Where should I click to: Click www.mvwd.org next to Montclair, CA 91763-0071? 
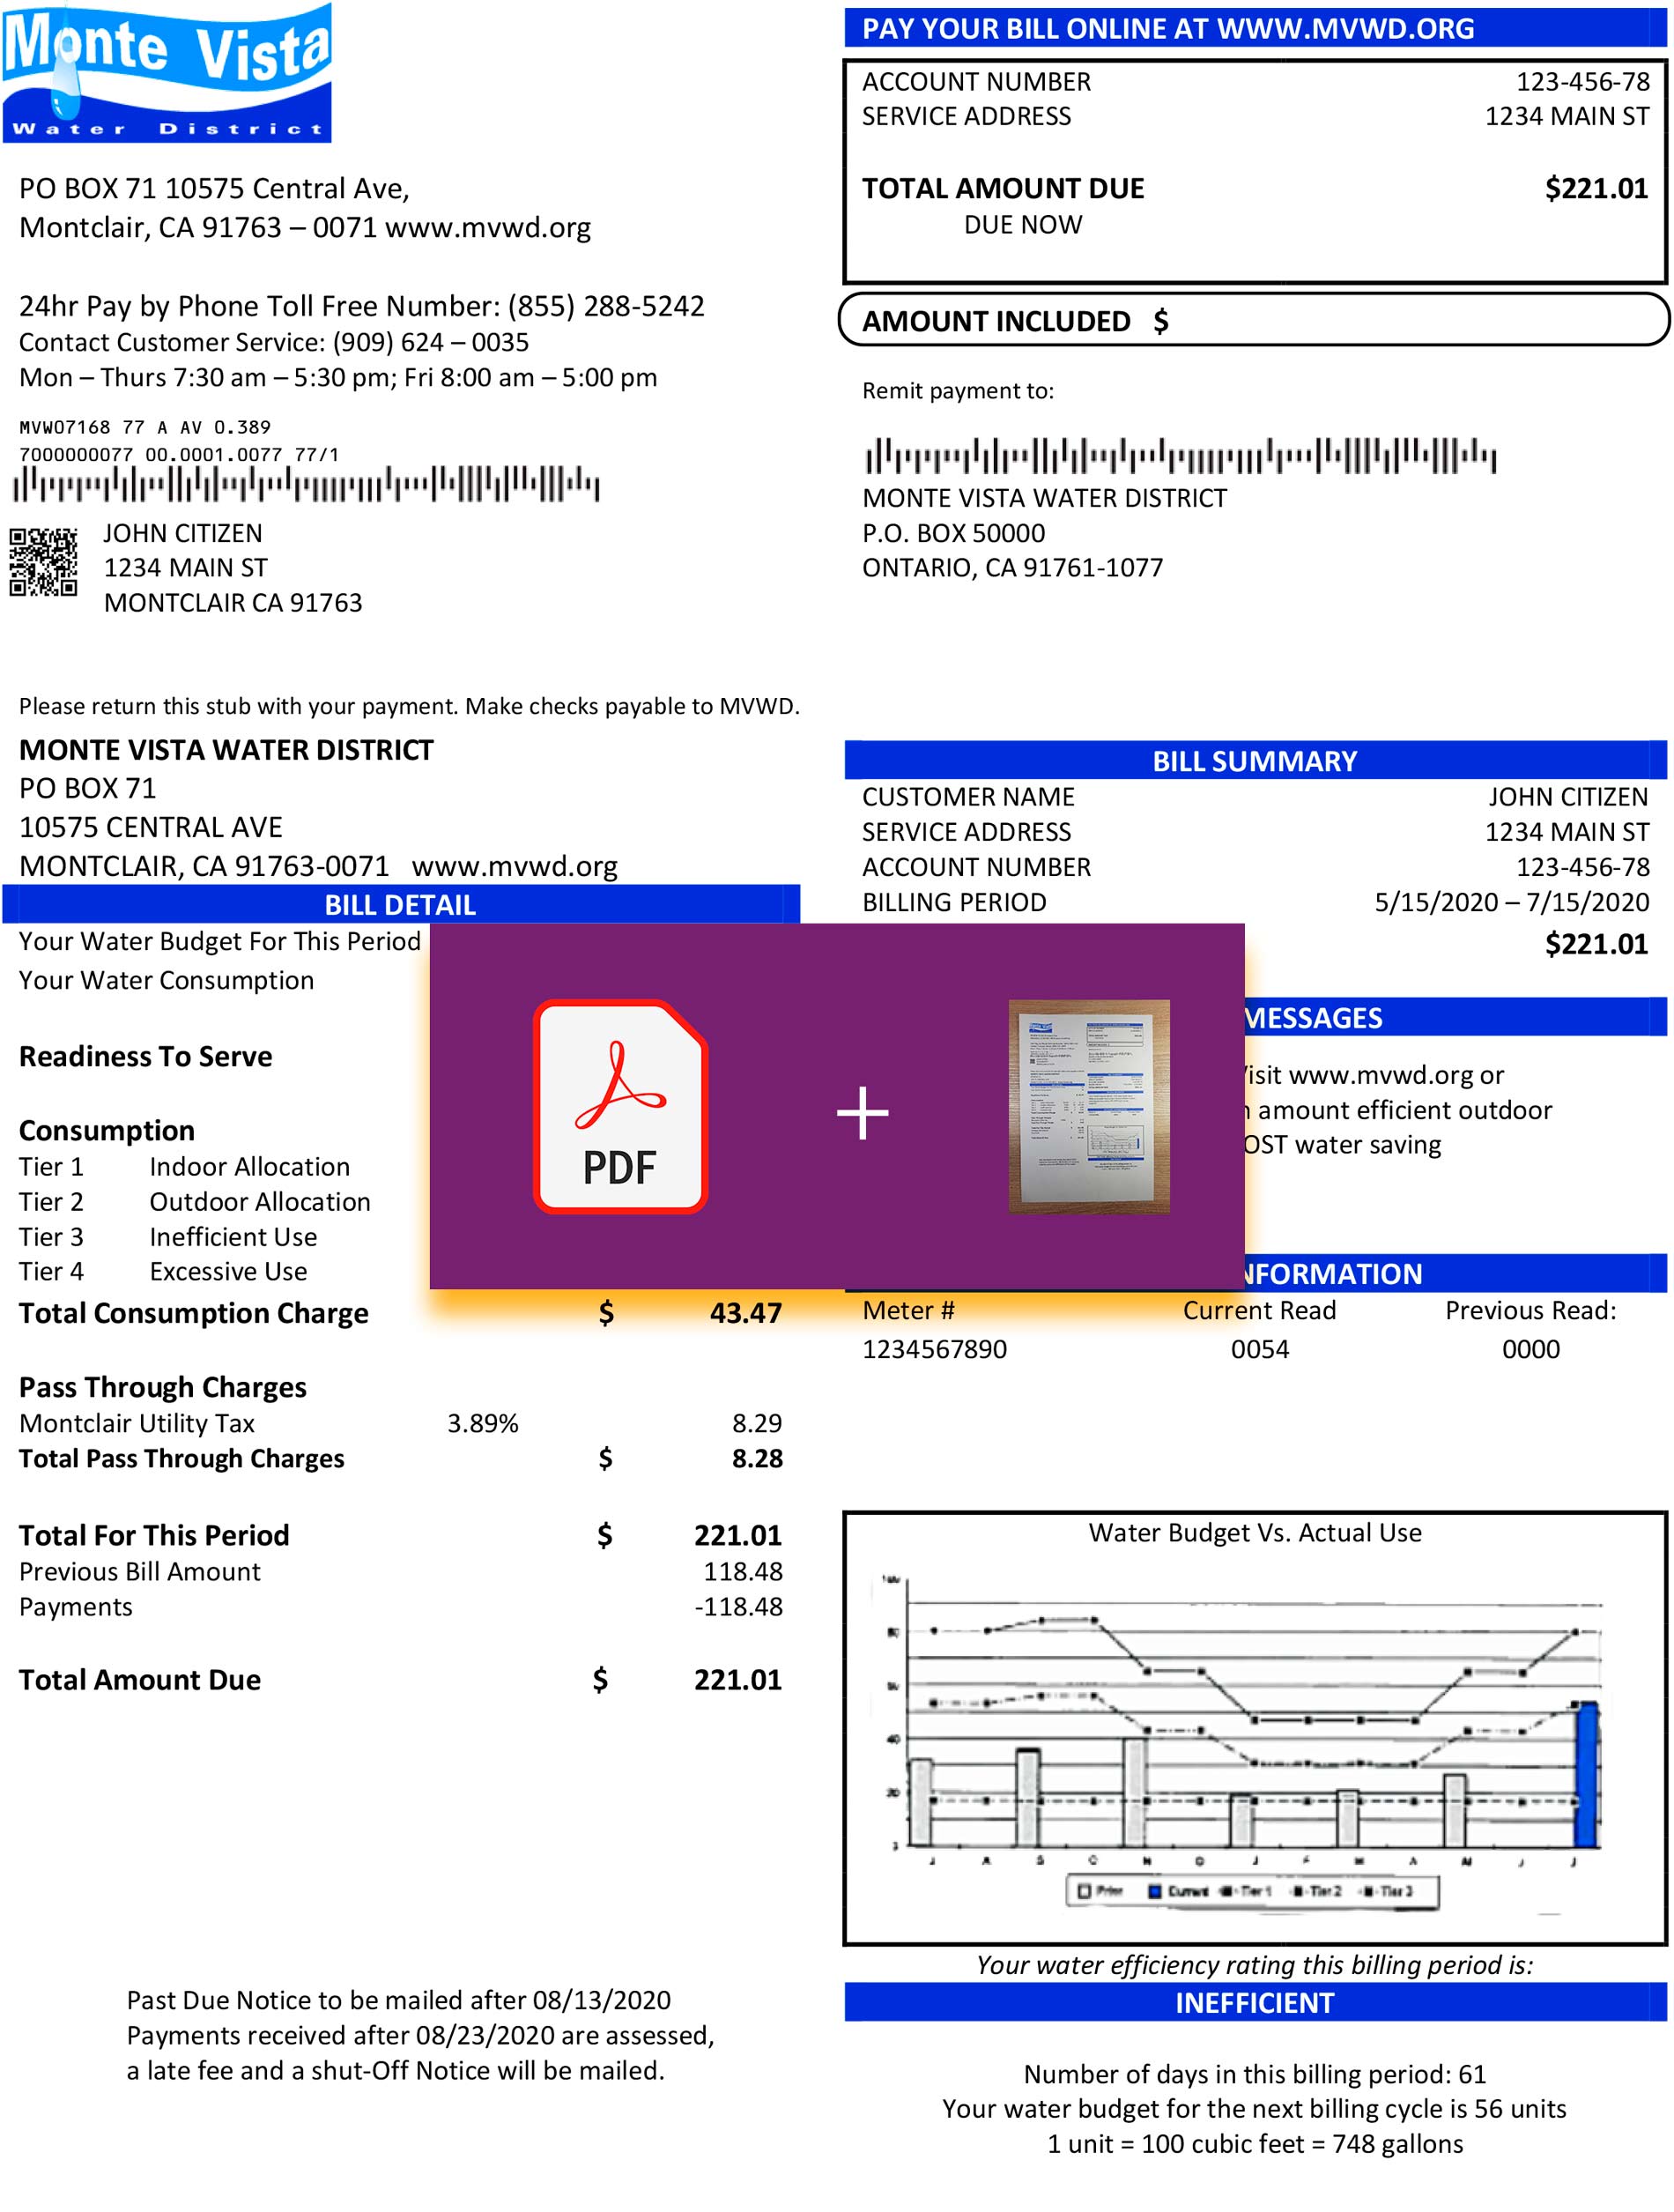pos(514,866)
